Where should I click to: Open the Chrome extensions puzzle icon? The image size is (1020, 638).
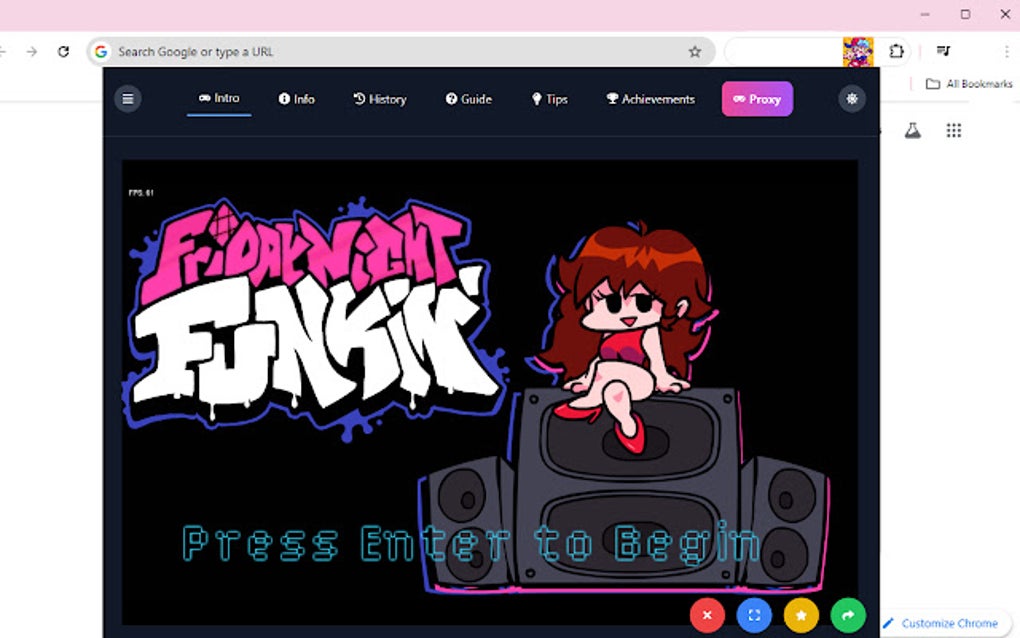896,51
